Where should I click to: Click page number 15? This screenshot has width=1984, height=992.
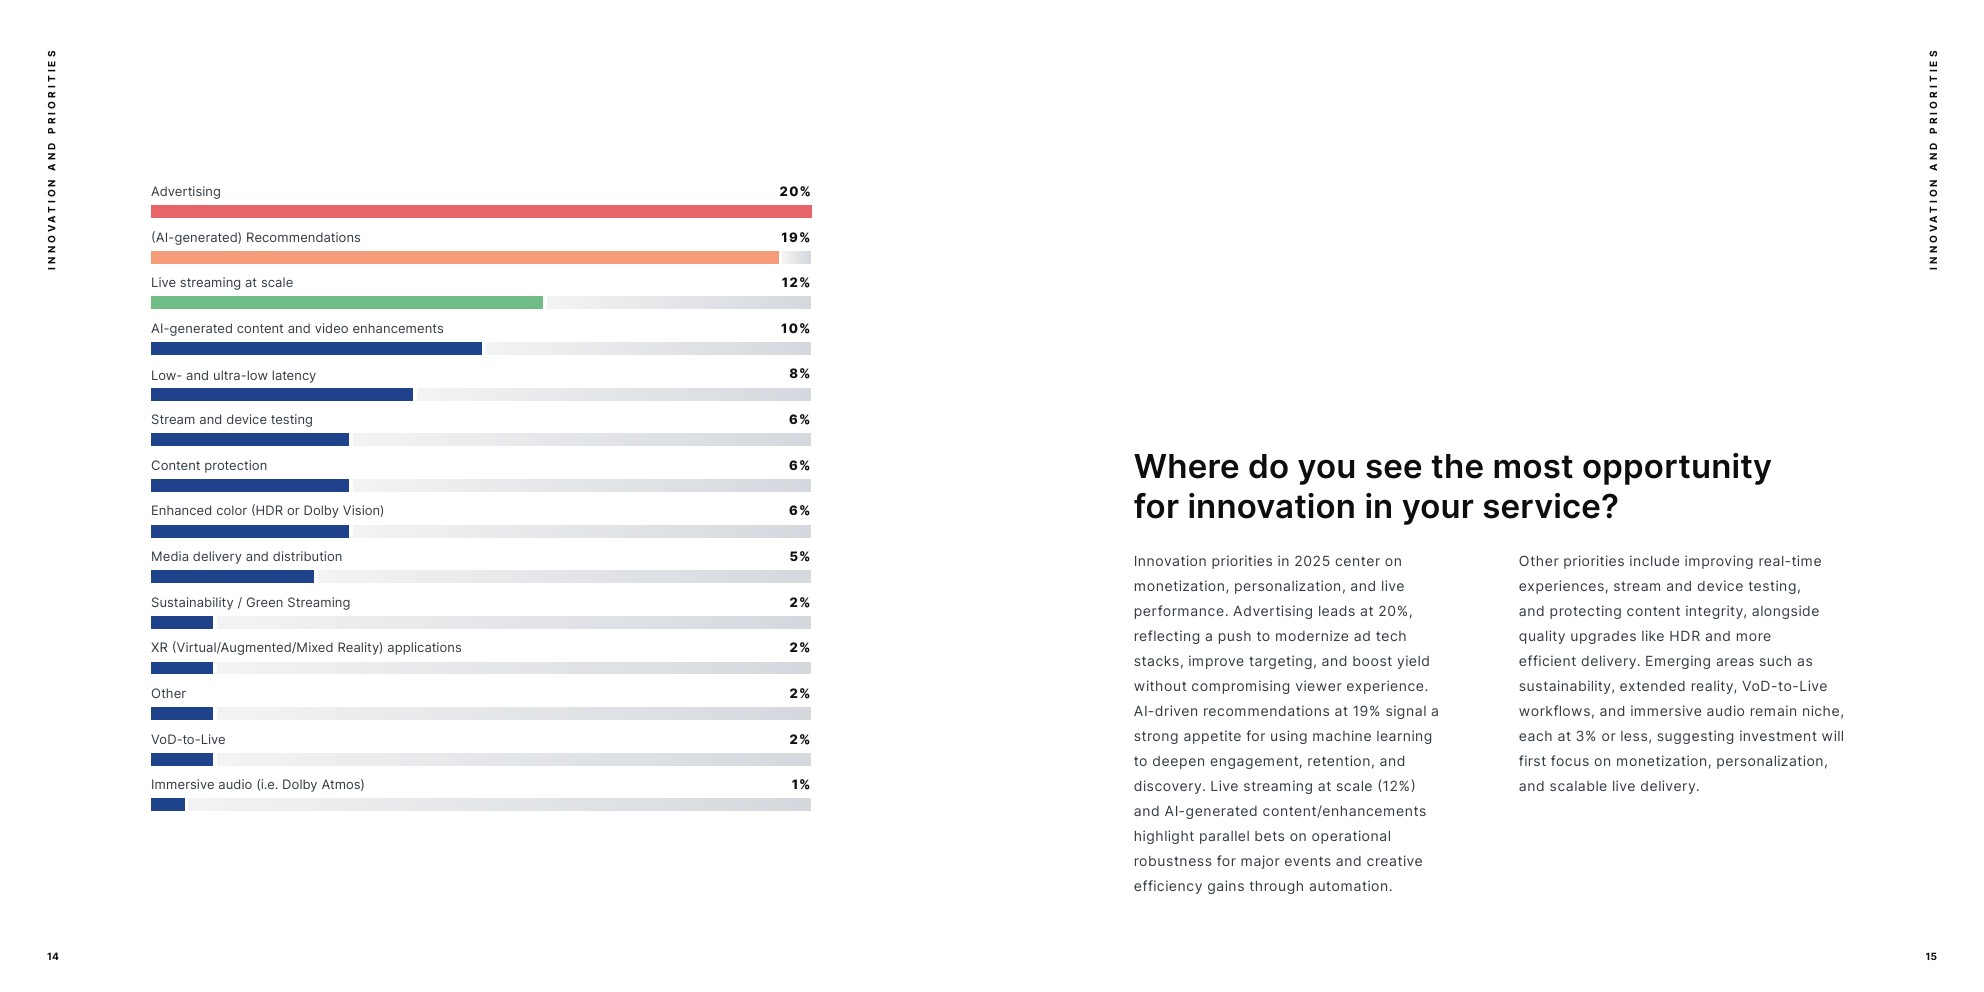click(1931, 957)
